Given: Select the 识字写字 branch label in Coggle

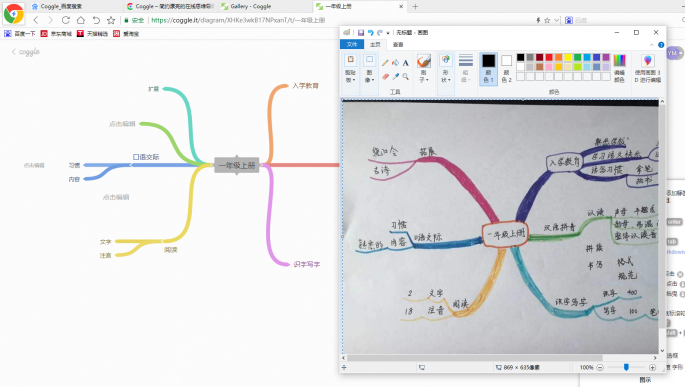Looking at the screenshot, I should pos(307,264).
